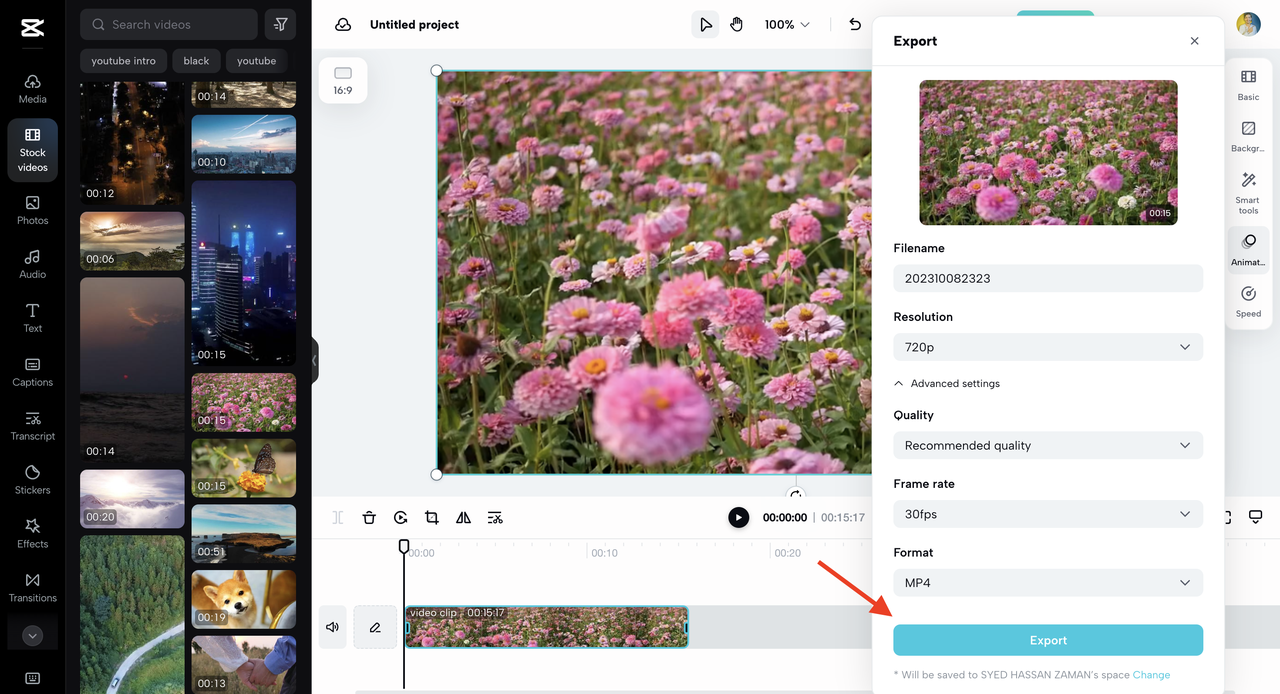This screenshot has height=694, width=1280.
Task: Click the delete trash icon in timeline toolbar
Action: (369, 517)
